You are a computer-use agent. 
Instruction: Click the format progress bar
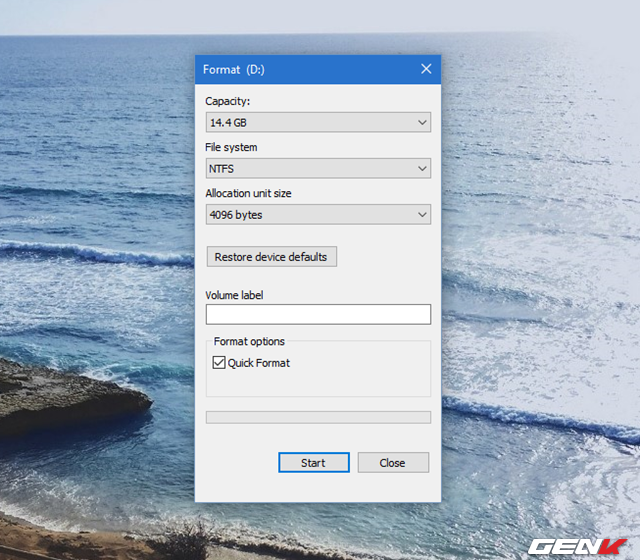pyautogui.click(x=318, y=417)
